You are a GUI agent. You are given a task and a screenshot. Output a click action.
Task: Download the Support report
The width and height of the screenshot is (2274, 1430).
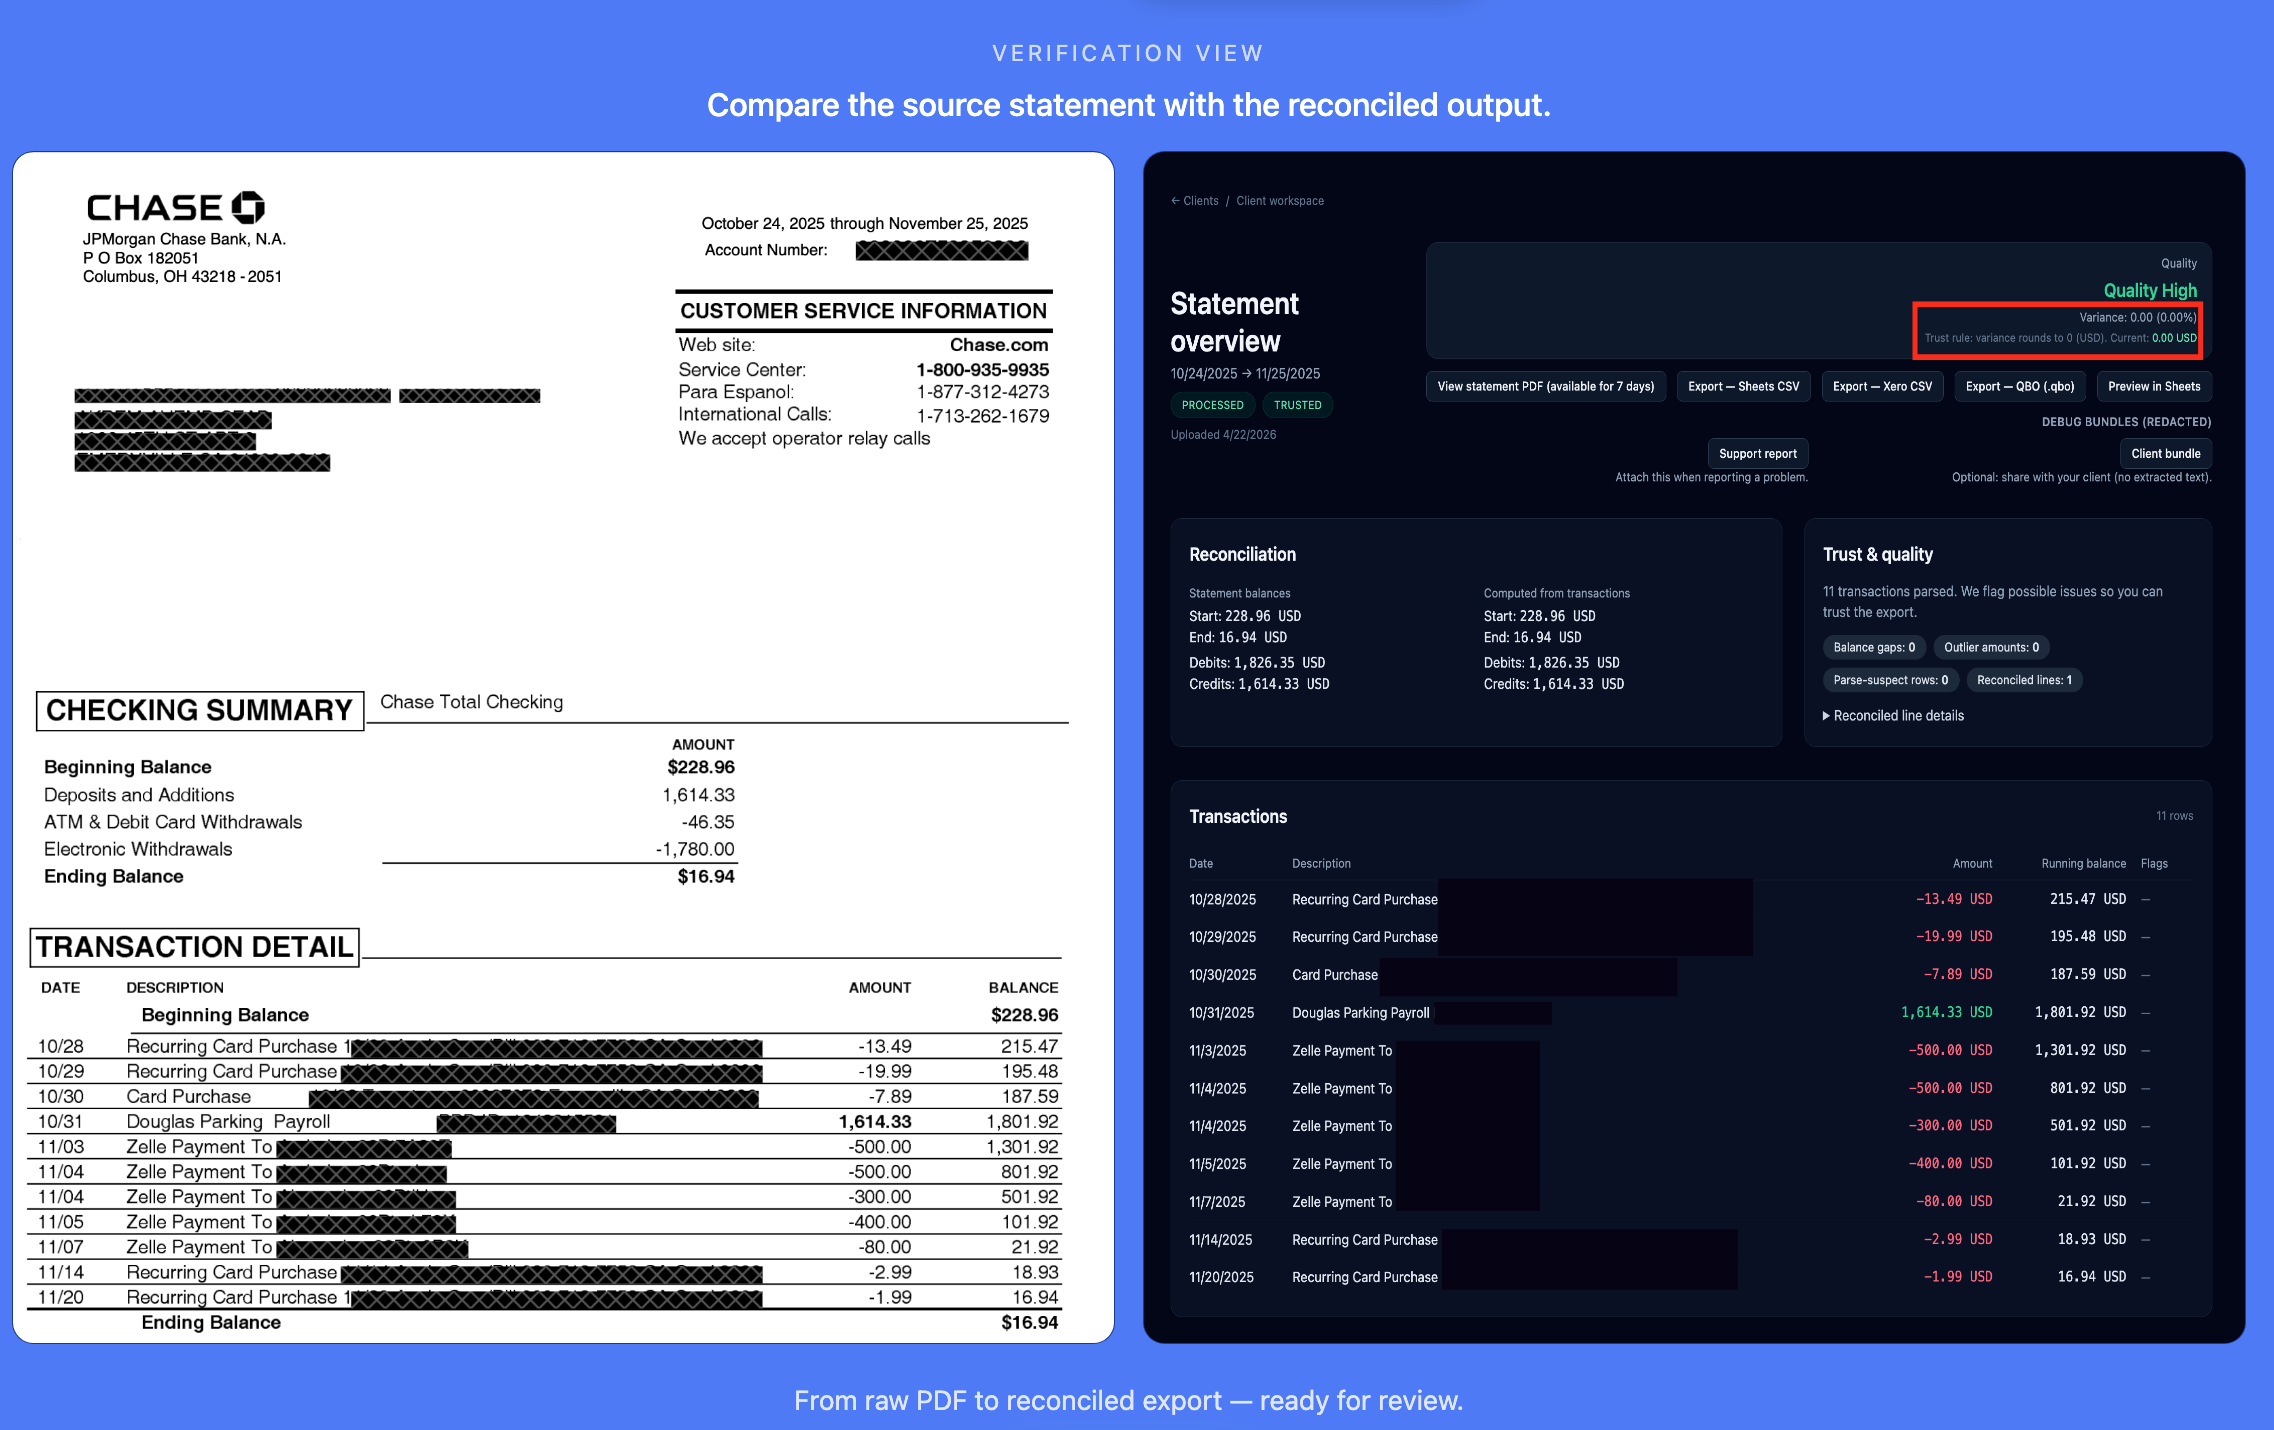1758,453
